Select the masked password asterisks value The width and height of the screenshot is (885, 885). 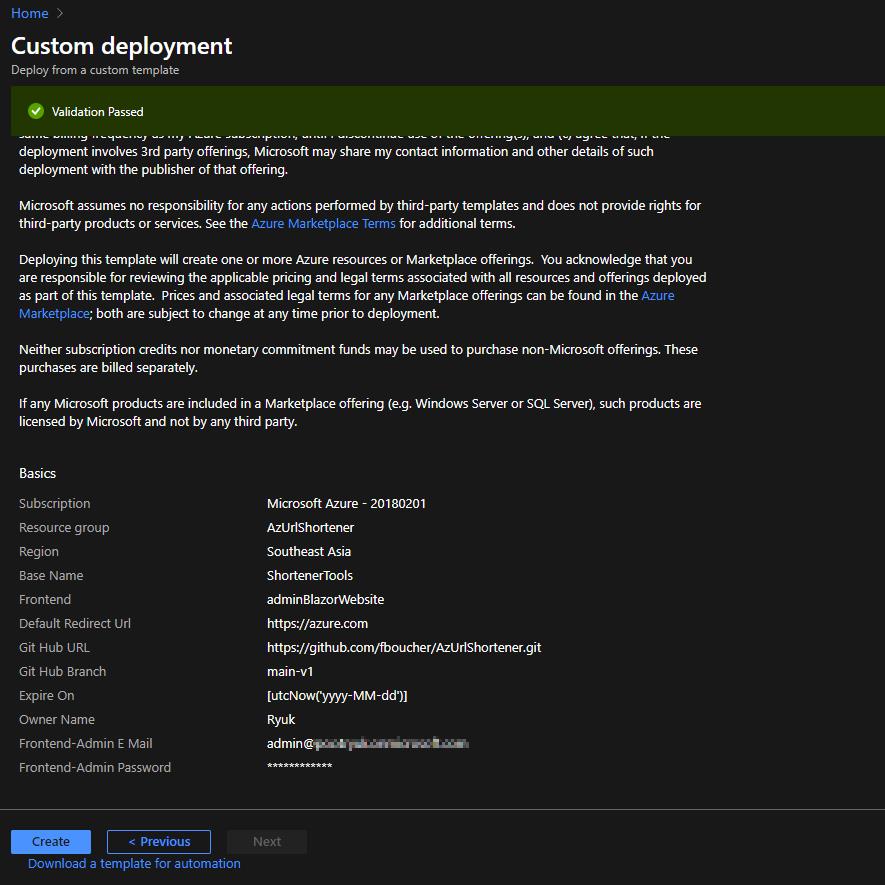coord(300,766)
